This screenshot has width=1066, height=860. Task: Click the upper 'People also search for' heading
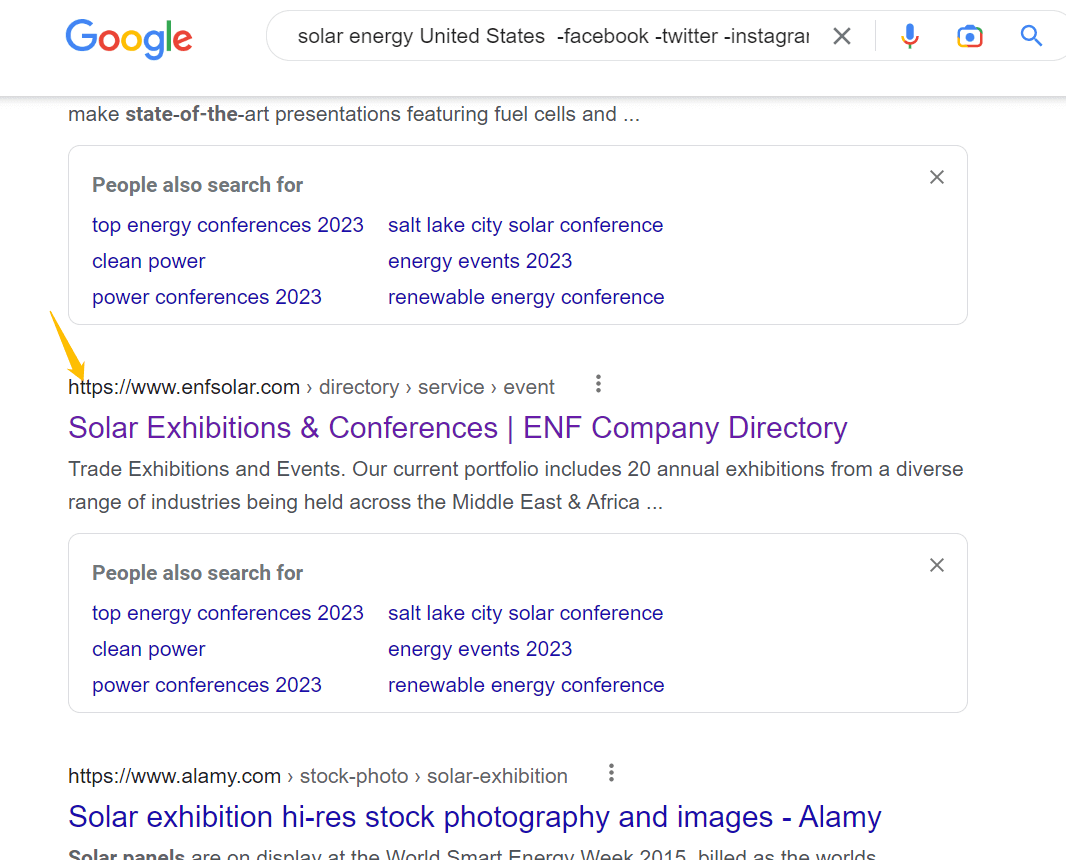tap(197, 185)
